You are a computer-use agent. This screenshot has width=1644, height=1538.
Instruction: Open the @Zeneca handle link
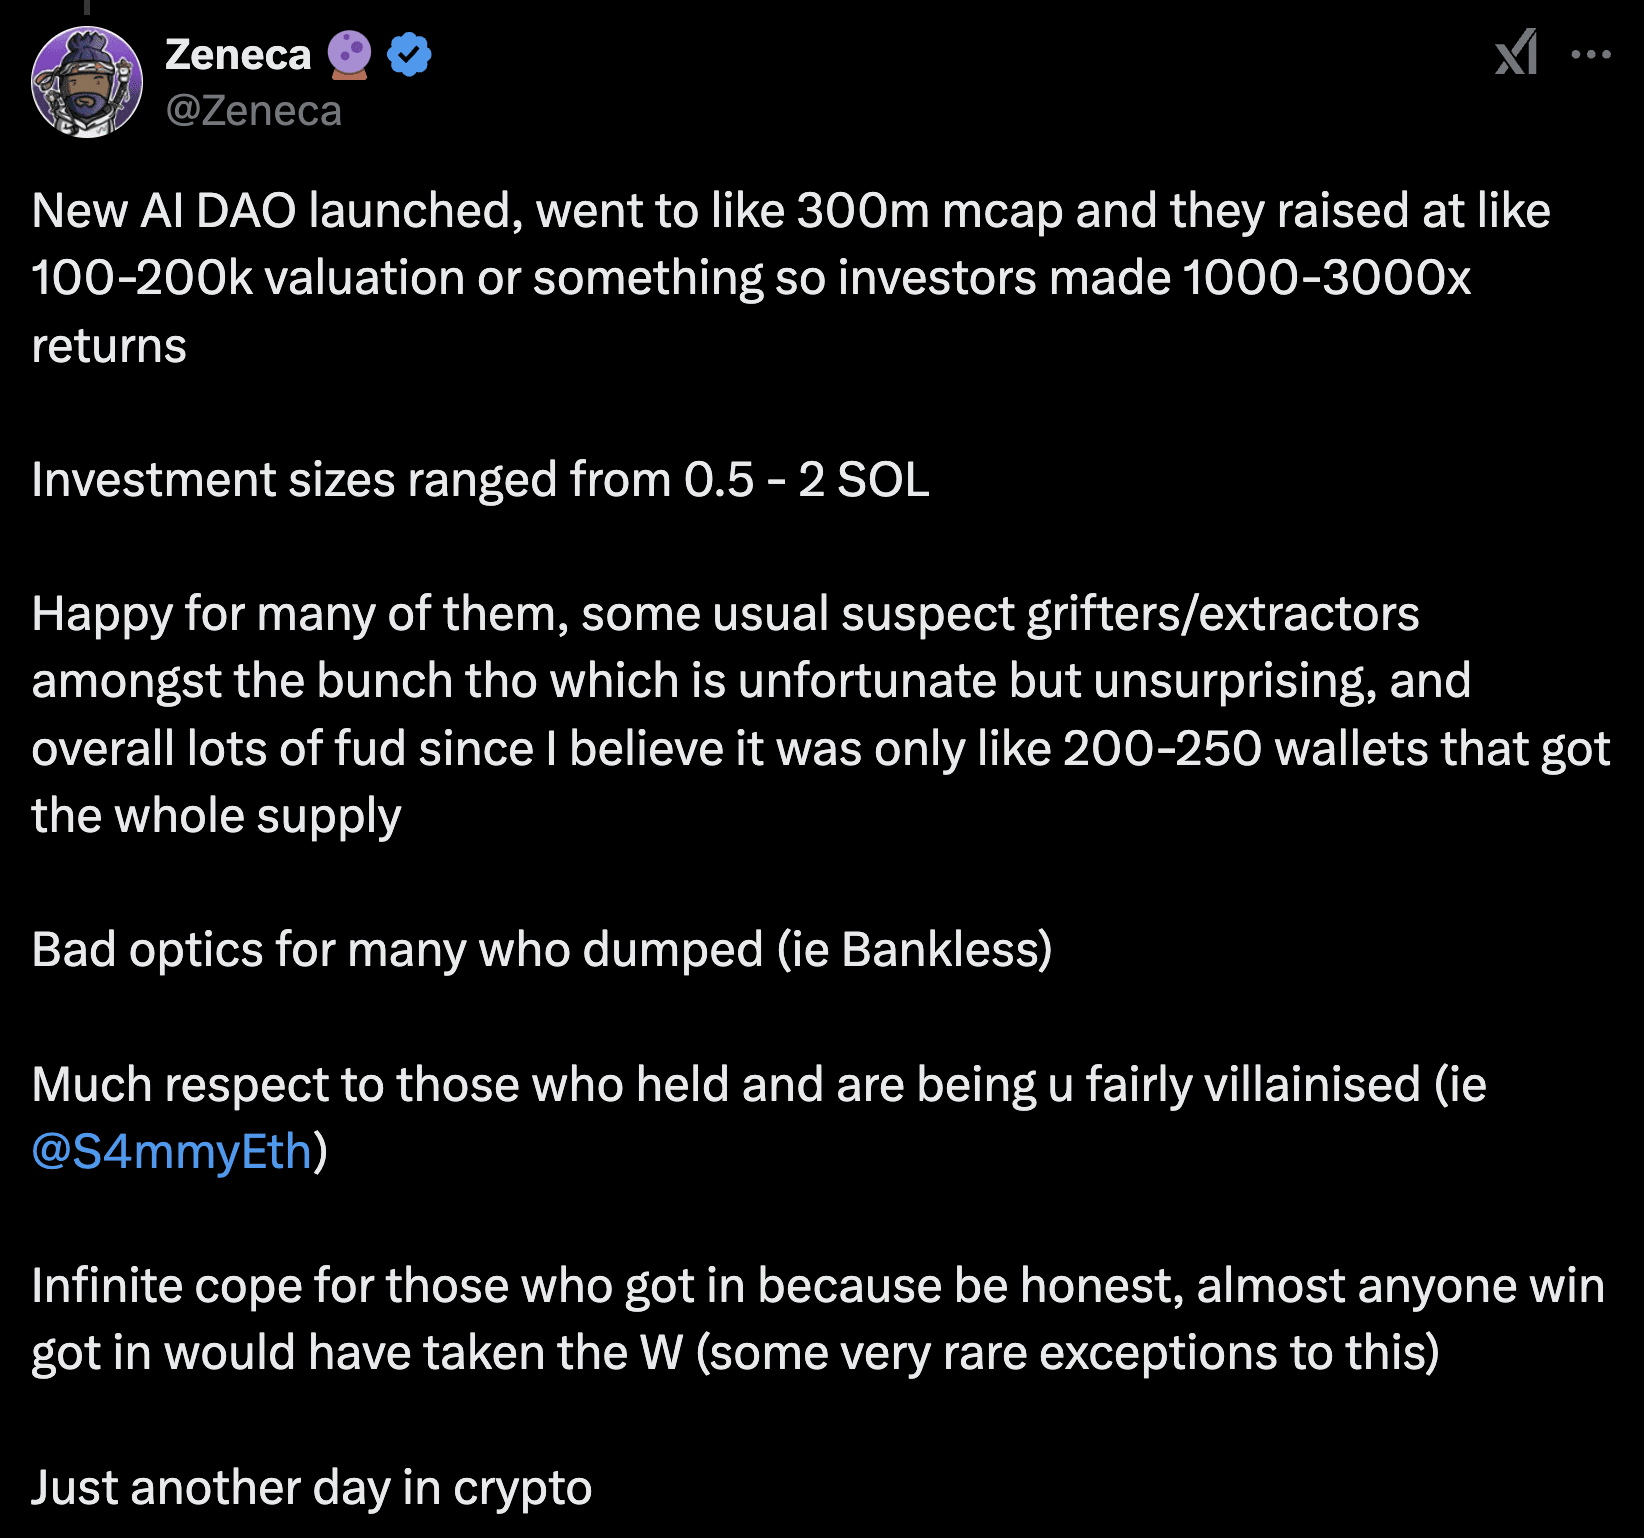[254, 111]
